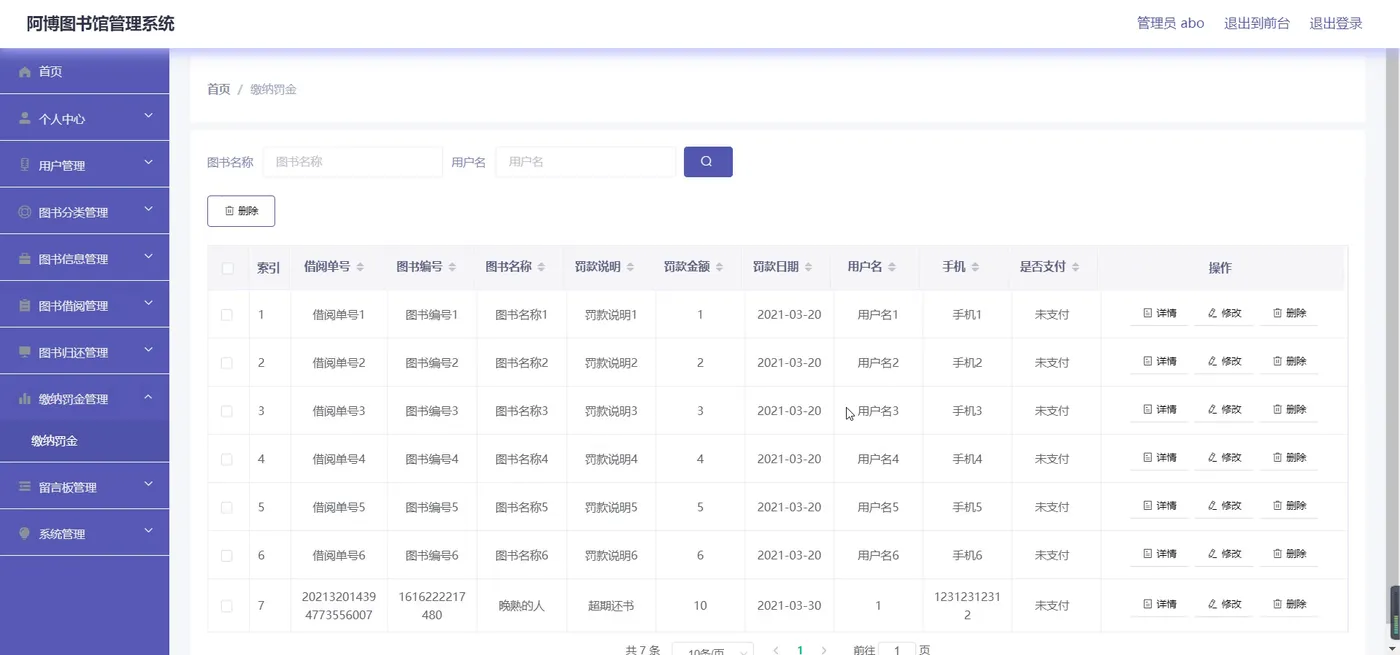1400x655 pixels.
Task: Click the briefcase icon for 图书信息管理
Action: (x=25, y=259)
